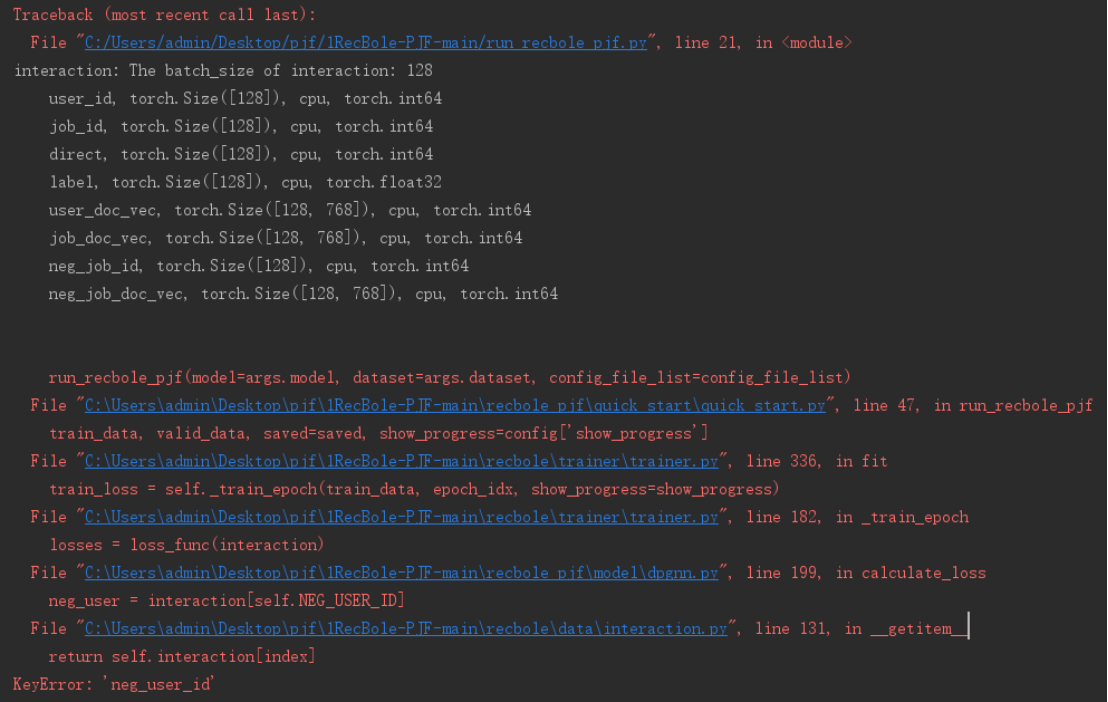Click 'line 336, in fit' text
The image size is (1108, 702).
(x=817, y=461)
